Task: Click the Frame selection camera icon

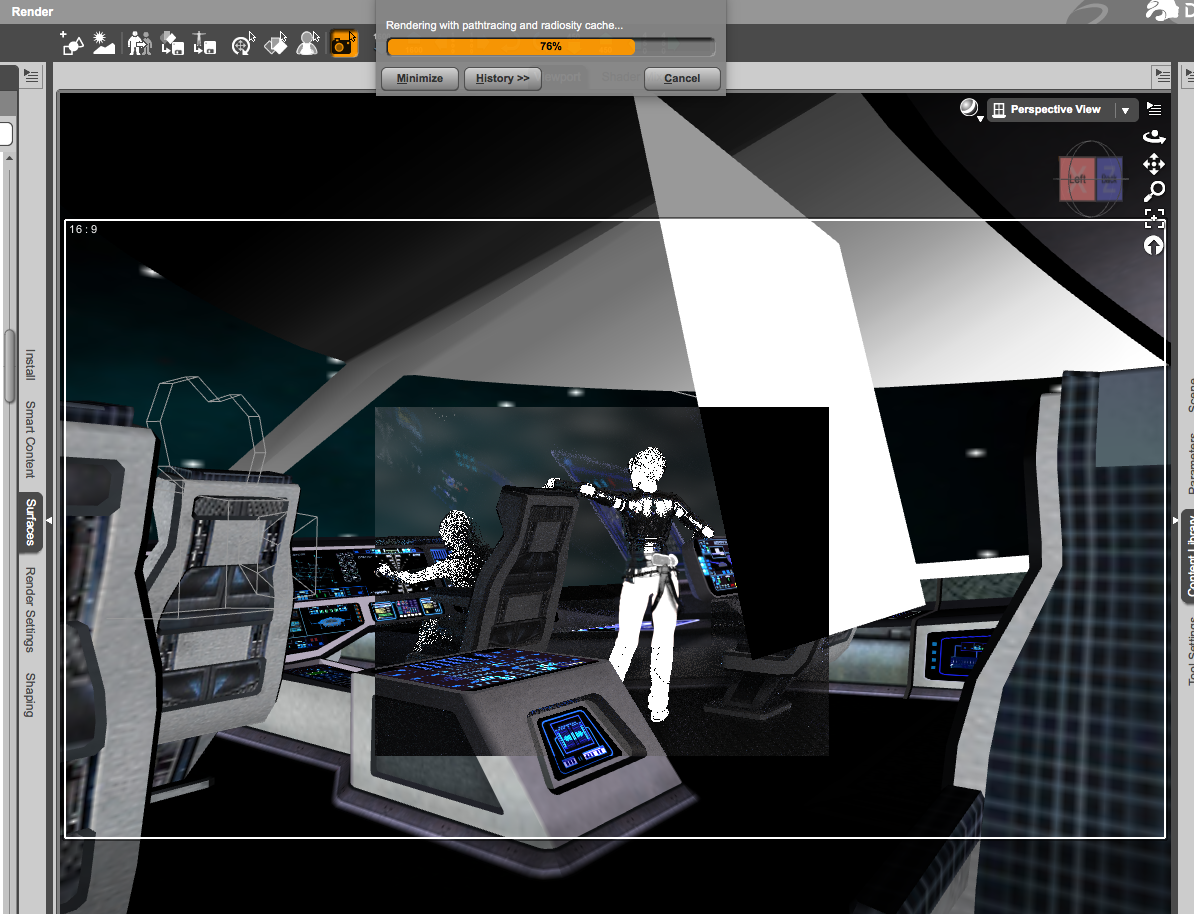Action: click(x=1154, y=219)
